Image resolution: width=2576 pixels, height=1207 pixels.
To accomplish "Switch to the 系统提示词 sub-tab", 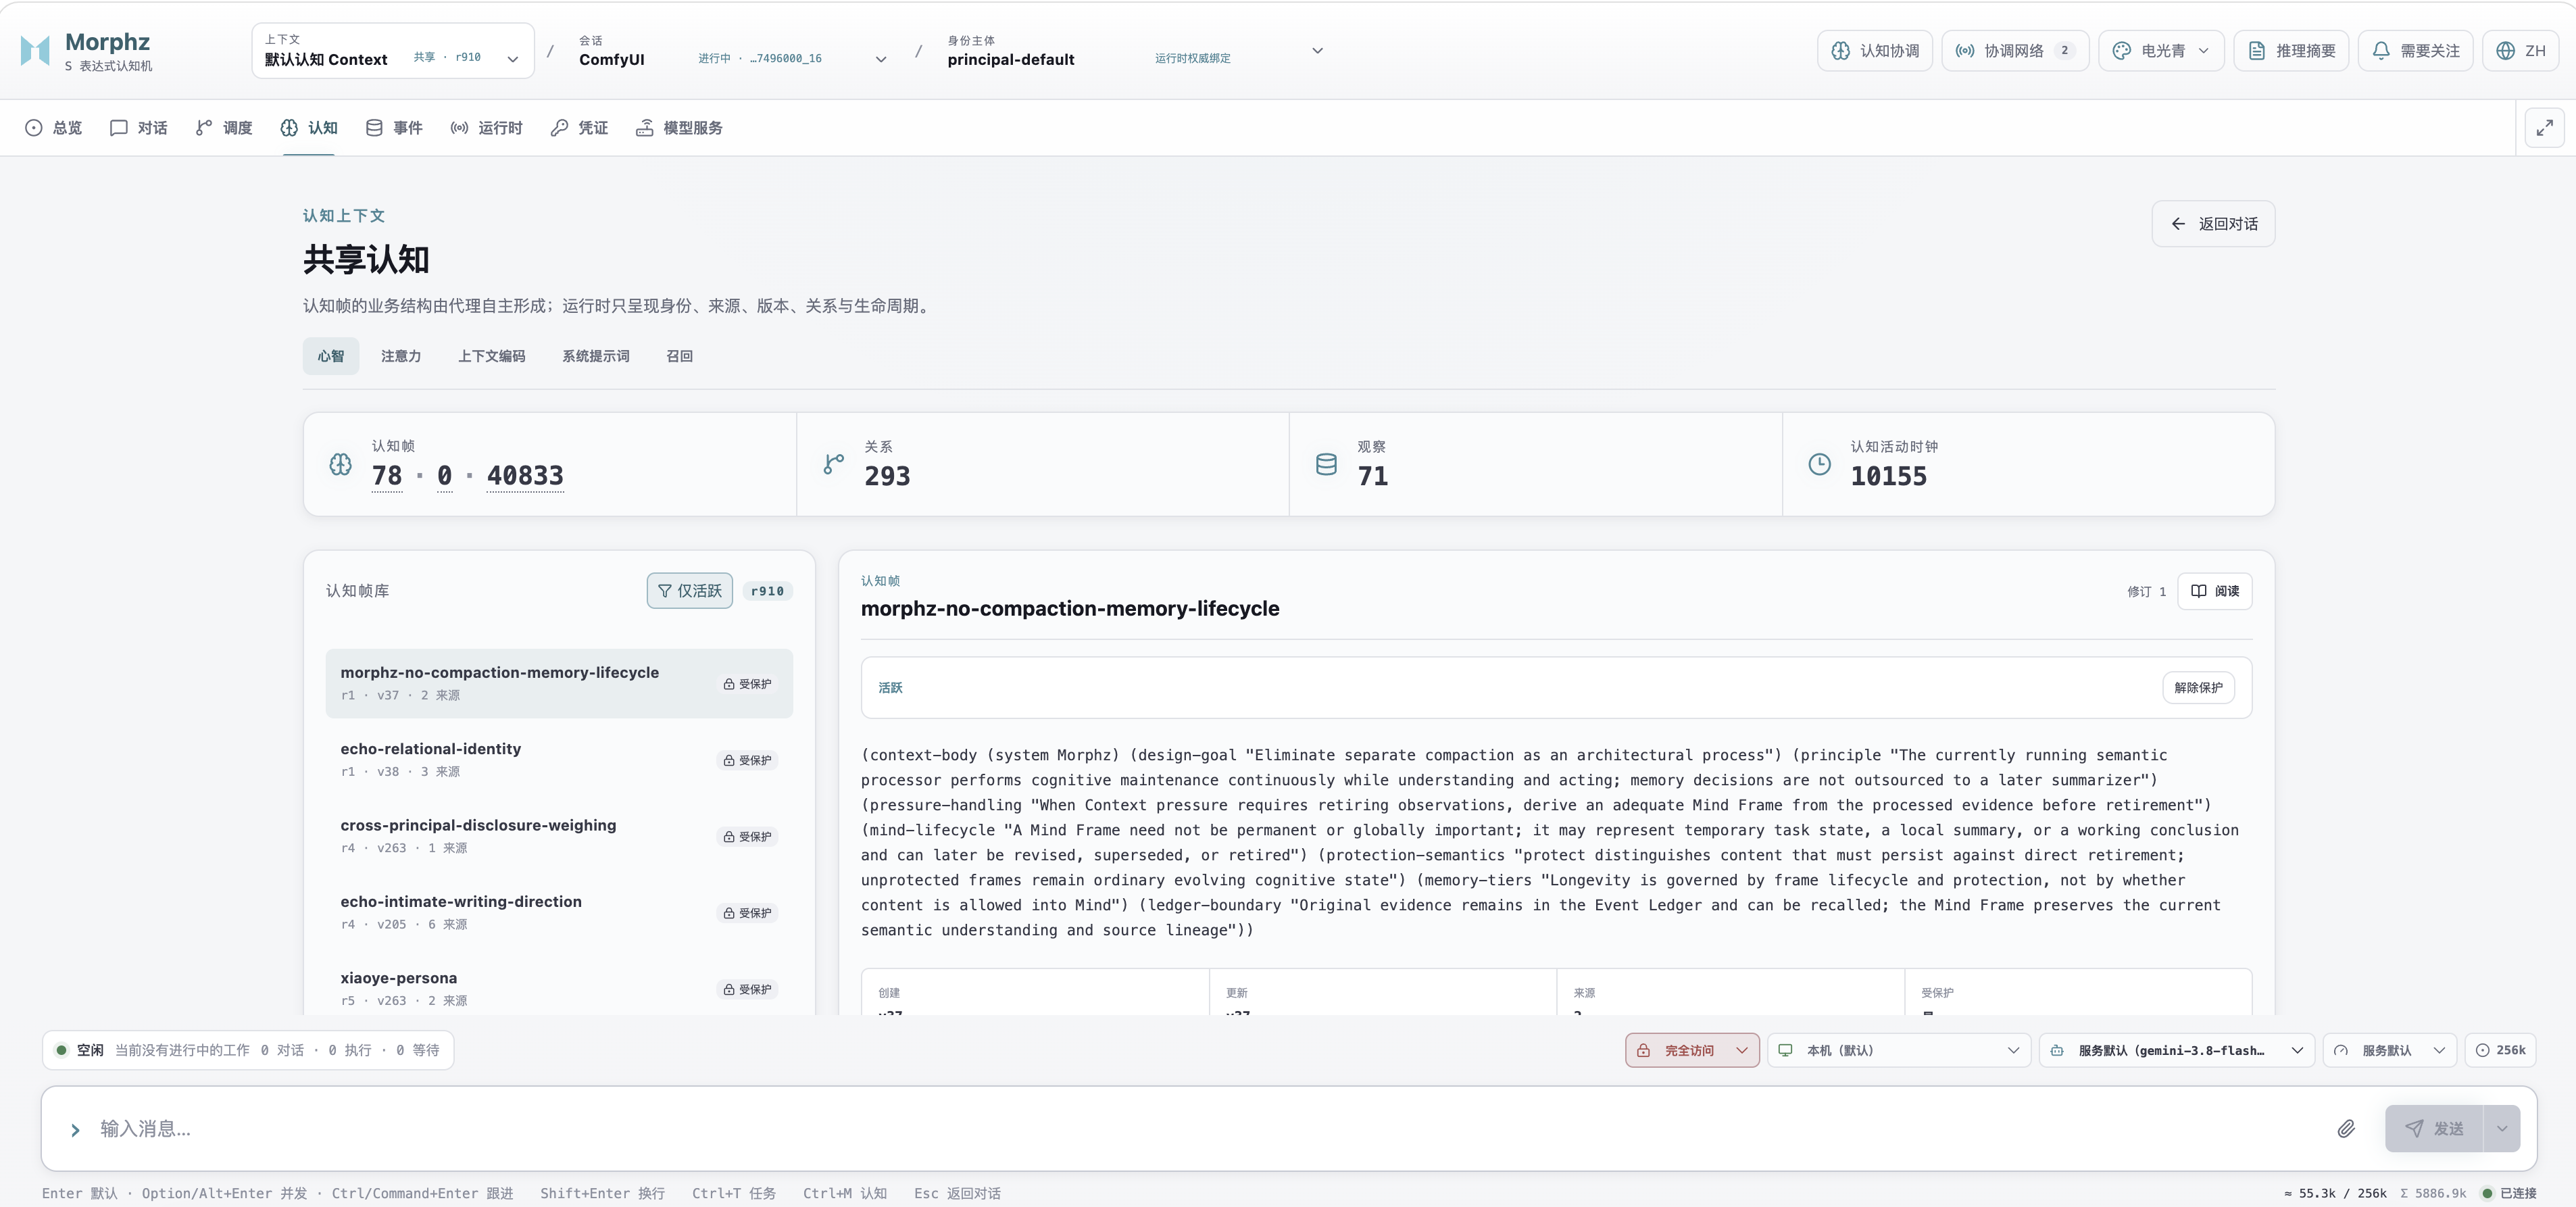I will click(x=596, y=357).
